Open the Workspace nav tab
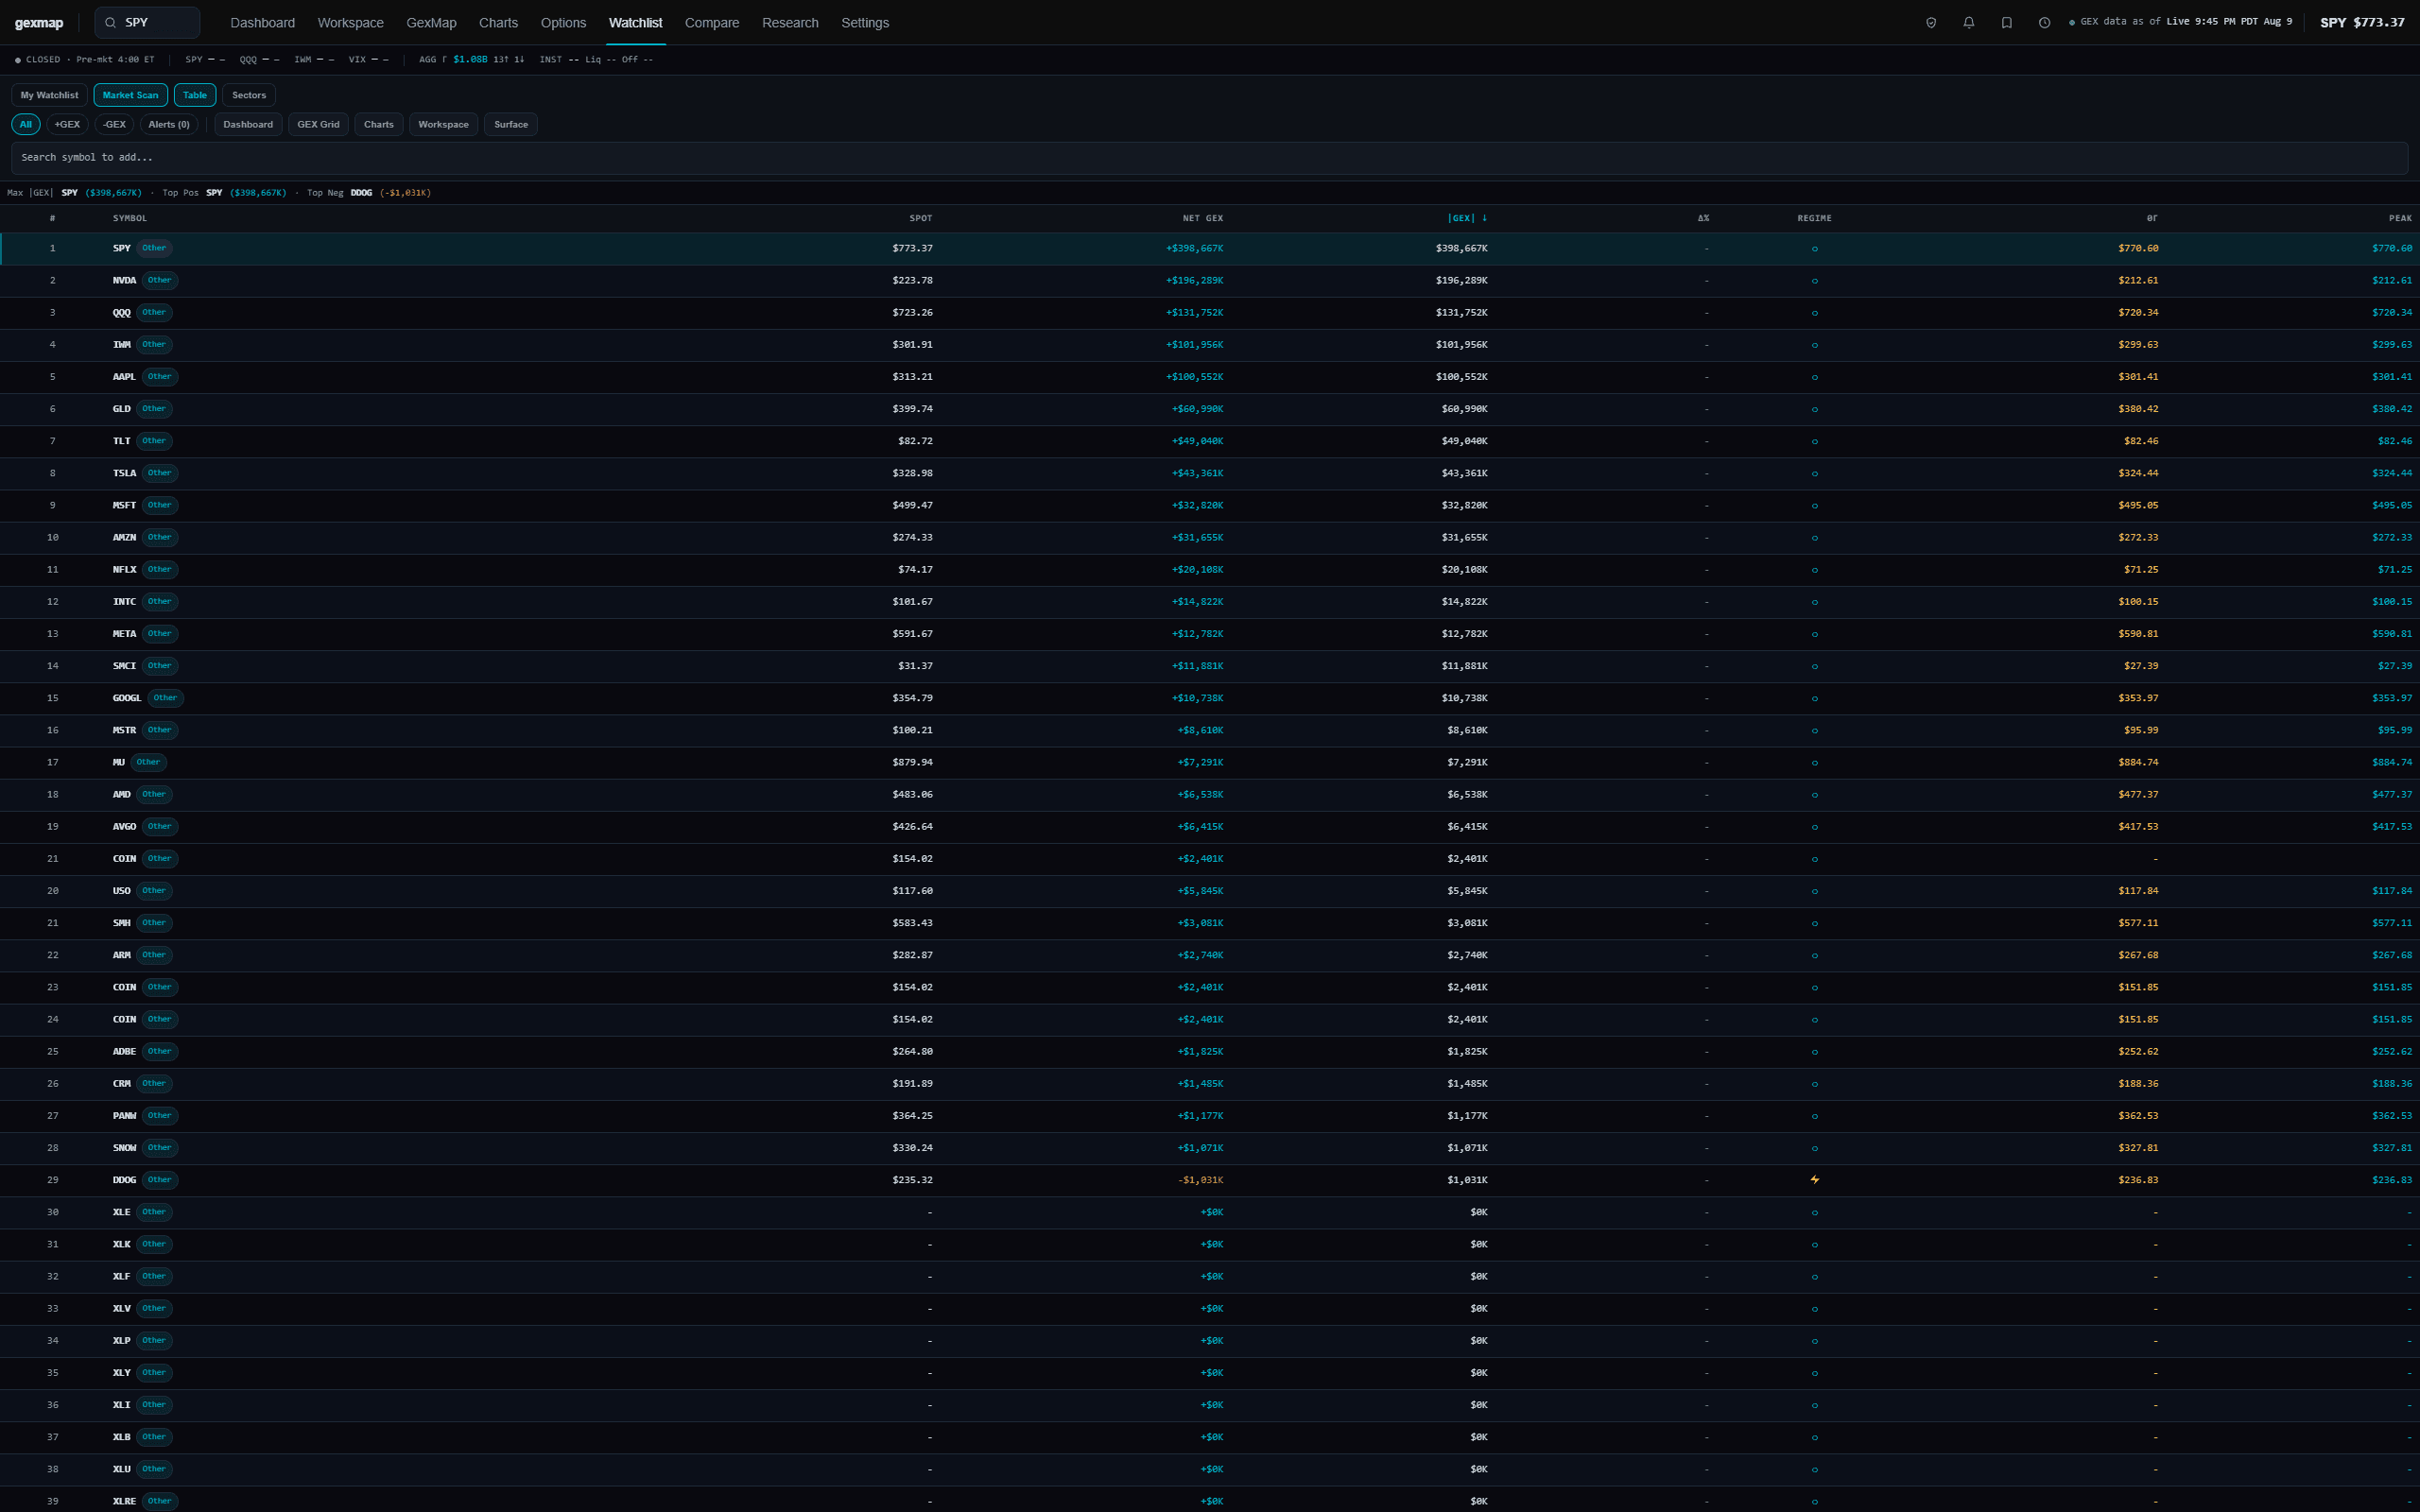2420x1512 pixels. [x=350, y=23]
